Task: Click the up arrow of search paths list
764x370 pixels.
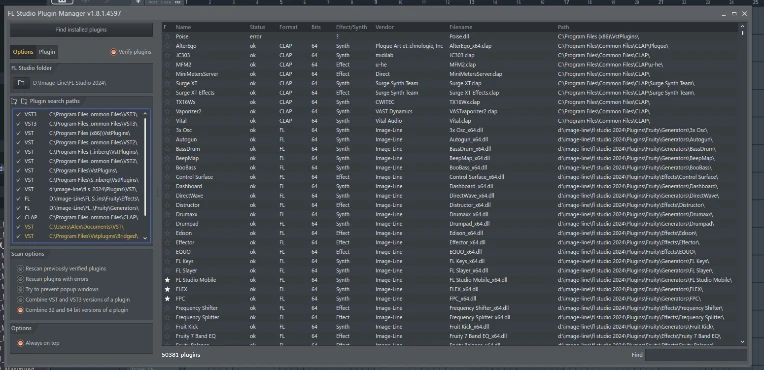Action: [x=145, y=114]
